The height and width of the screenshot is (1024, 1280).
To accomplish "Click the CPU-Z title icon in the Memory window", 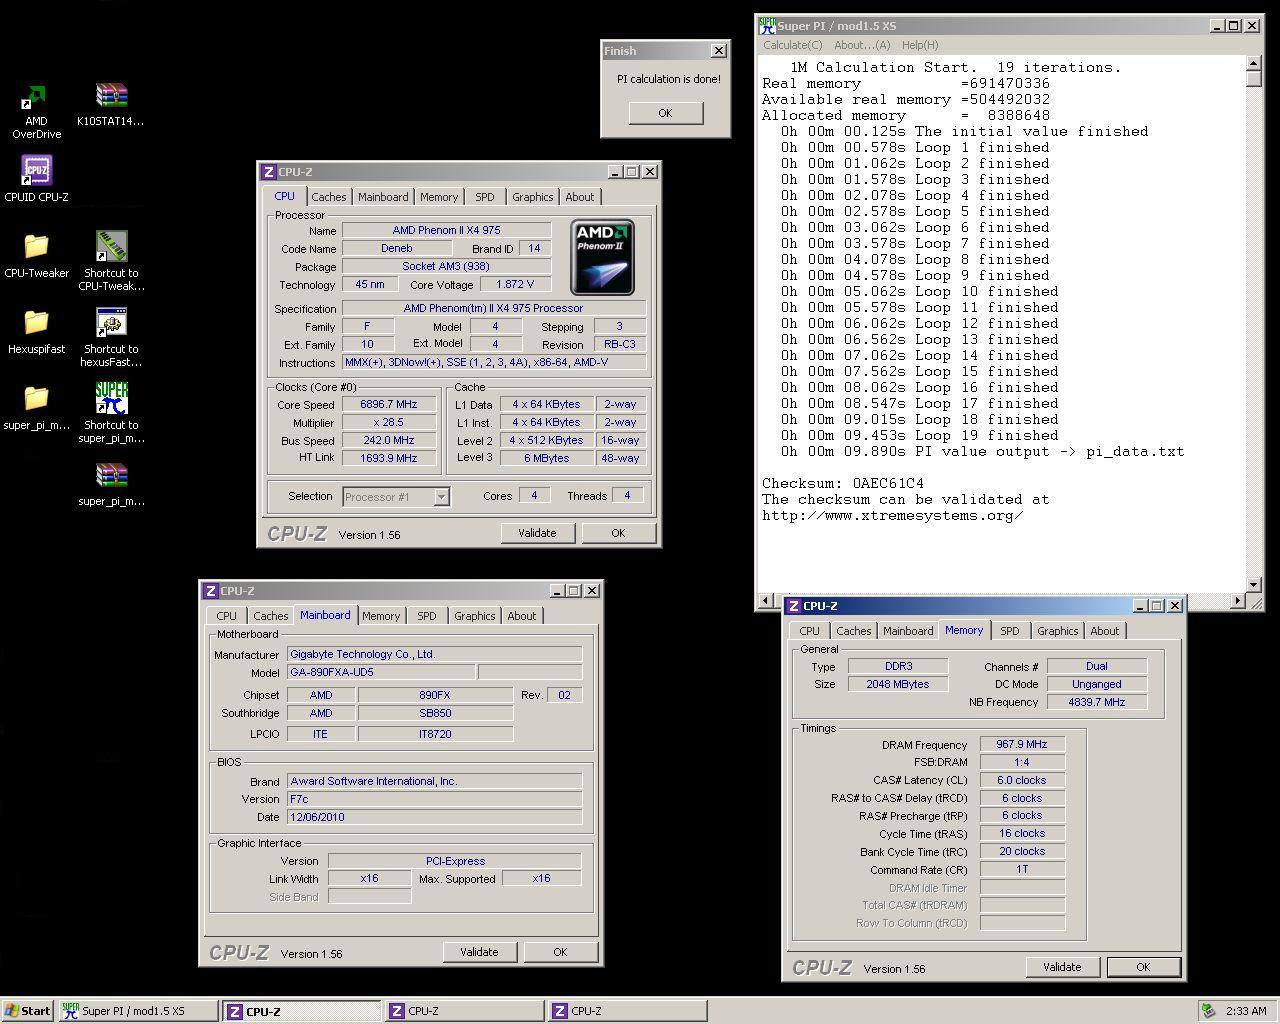I will [x=794, y=606].
